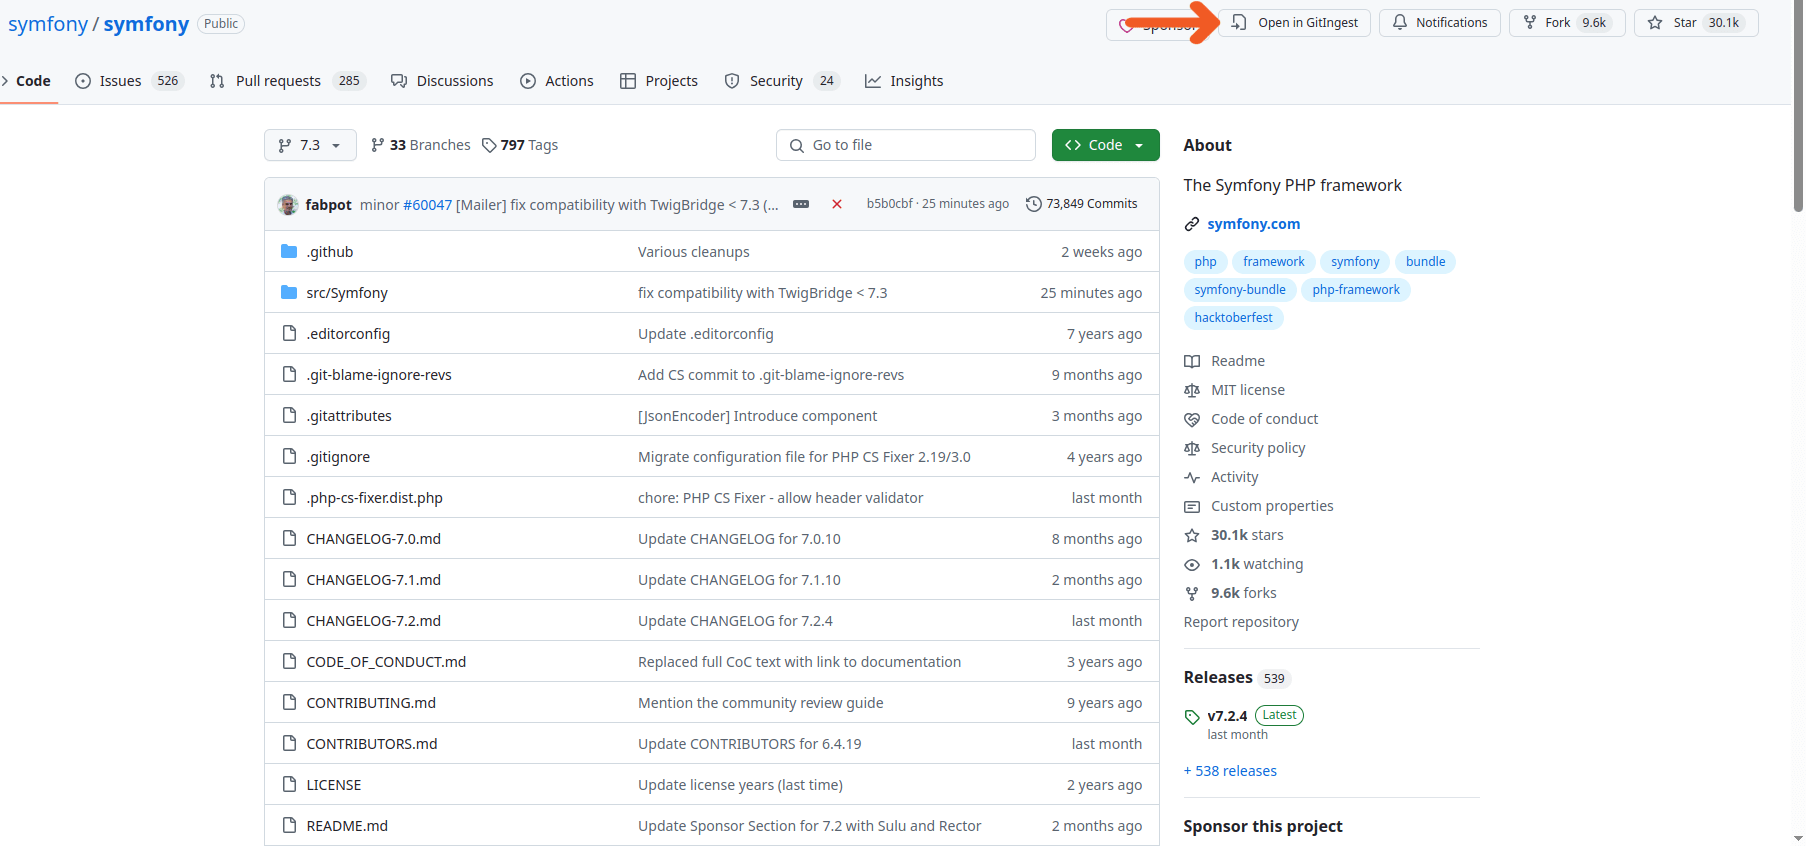Open the src/Symfony folder

point(347,293)
